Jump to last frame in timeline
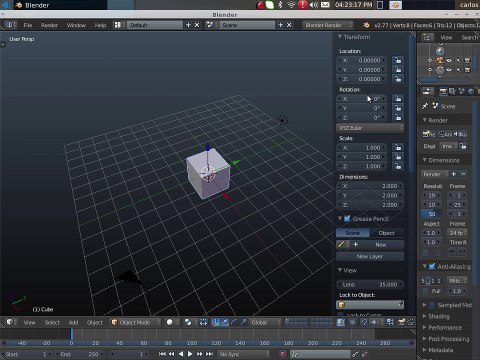 click(209, 354)
